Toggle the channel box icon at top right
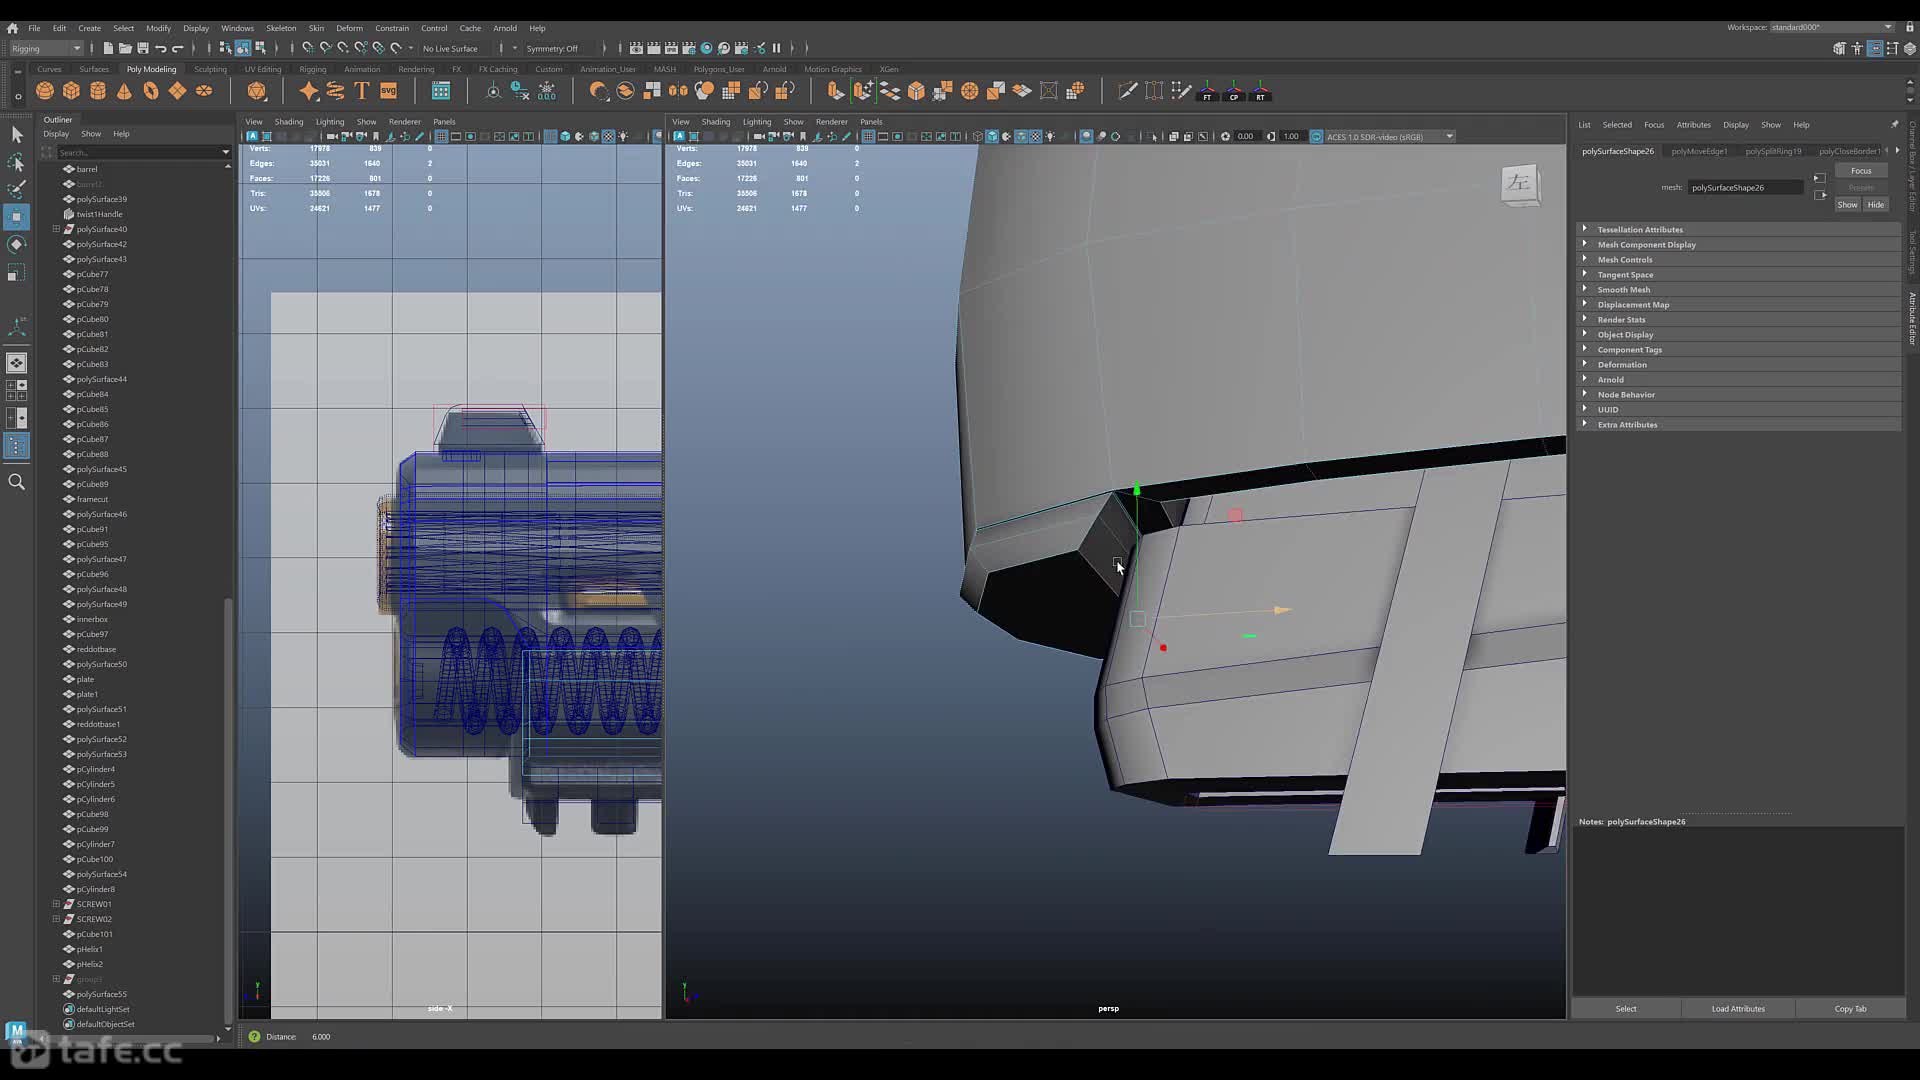 (x=1910, y=48)
